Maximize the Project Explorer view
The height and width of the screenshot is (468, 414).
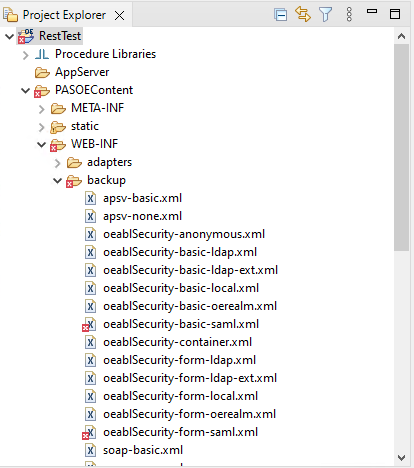point(395,14)
